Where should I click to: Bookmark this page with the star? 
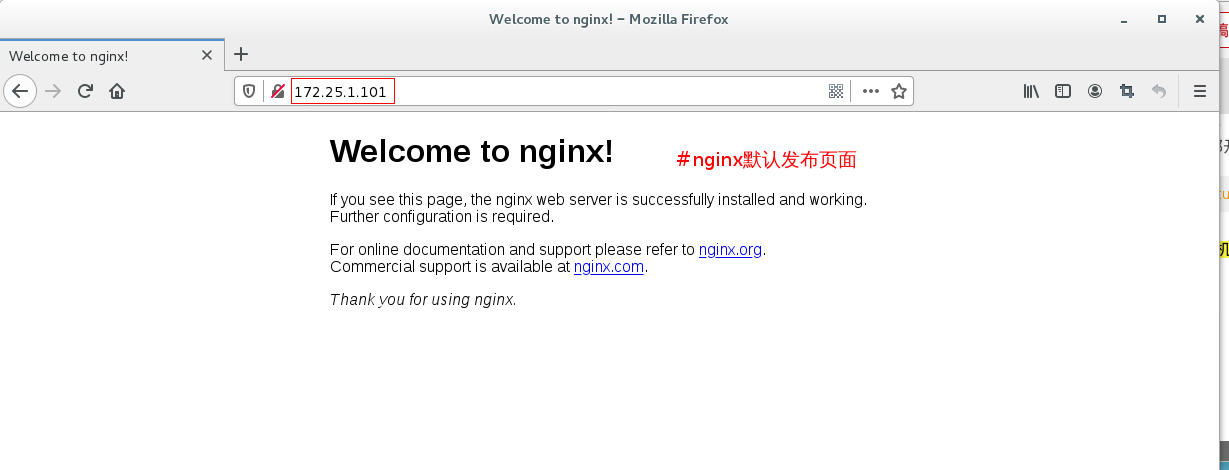[x=899, y=91]
